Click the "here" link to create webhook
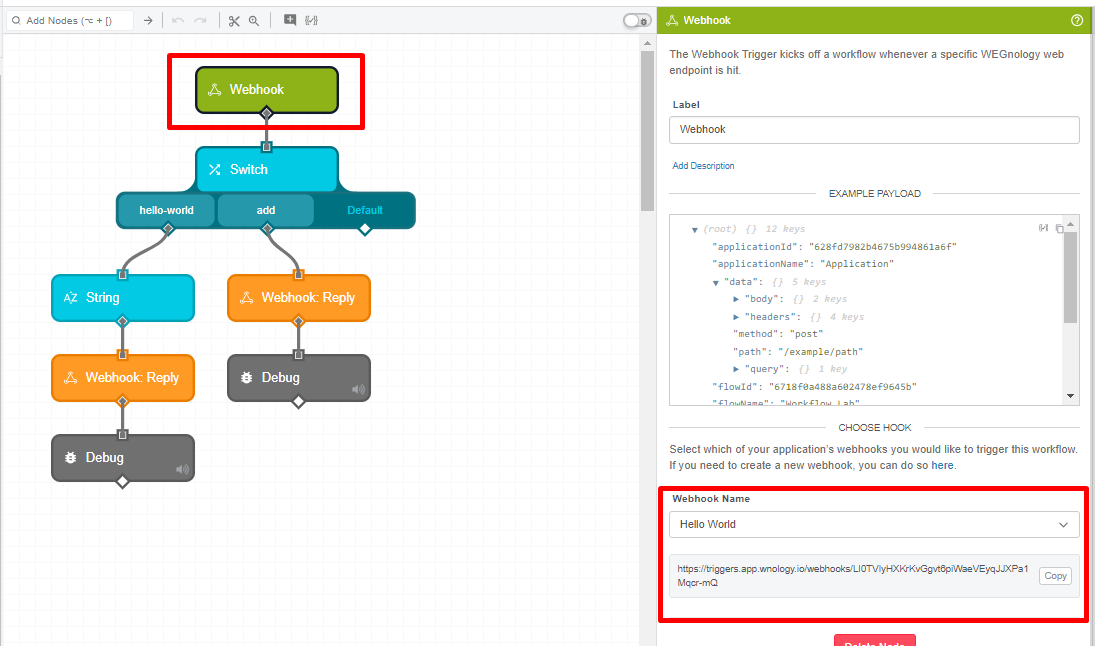 tap(942, 466)
